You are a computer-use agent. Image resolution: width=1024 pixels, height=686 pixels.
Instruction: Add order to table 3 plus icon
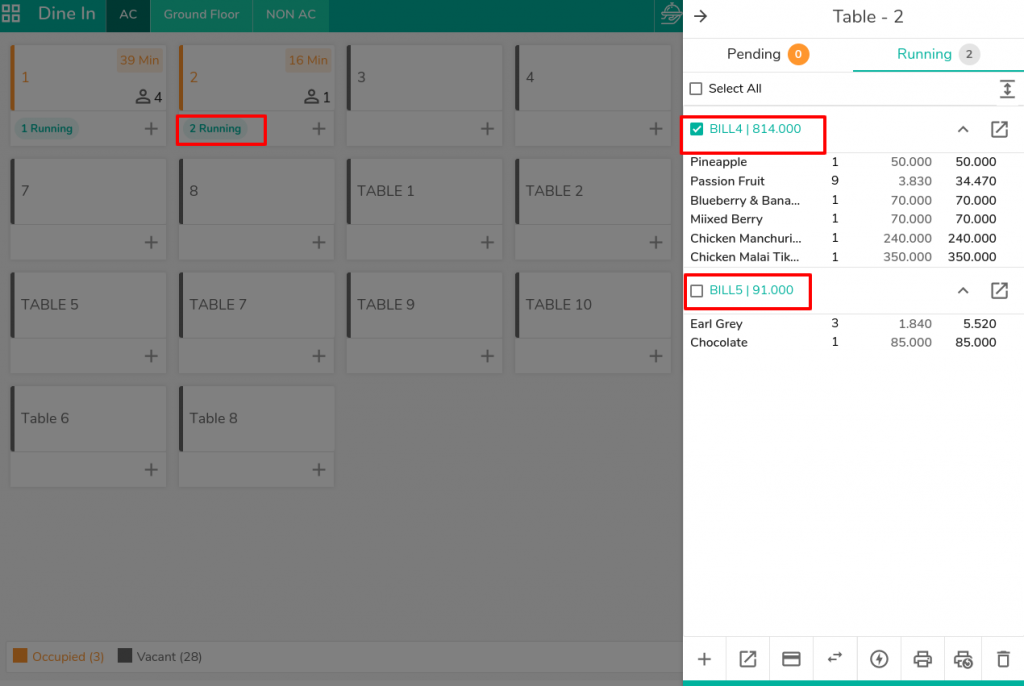coord(487,129)
